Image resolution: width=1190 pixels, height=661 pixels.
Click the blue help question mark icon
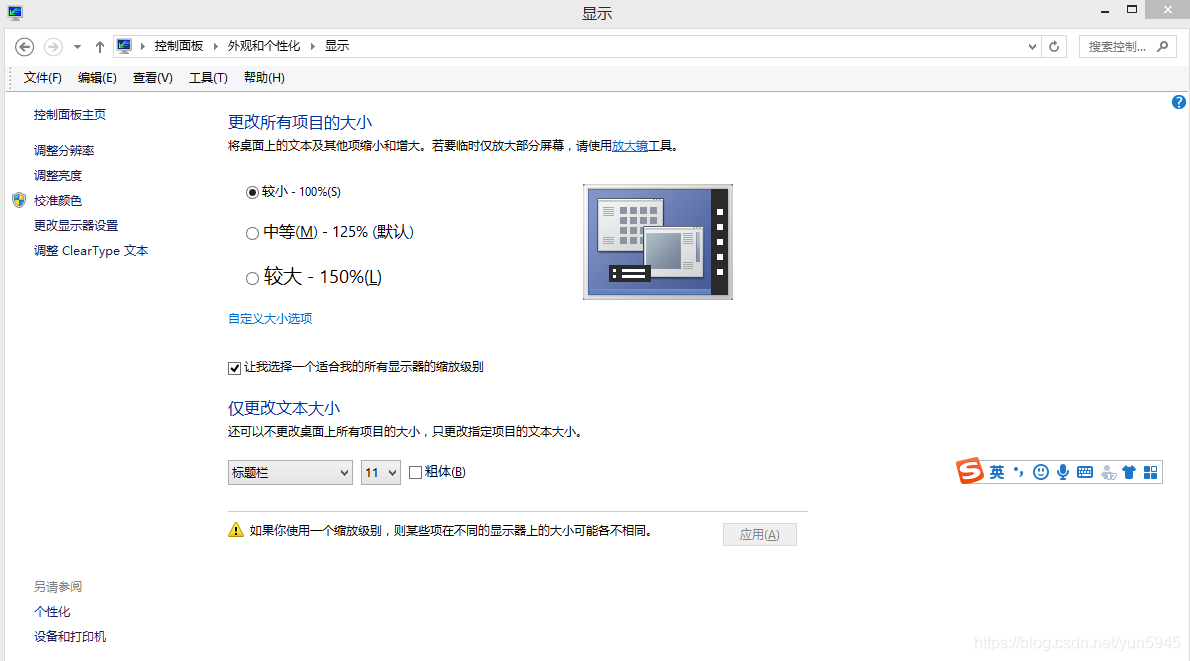point(1178,101)
